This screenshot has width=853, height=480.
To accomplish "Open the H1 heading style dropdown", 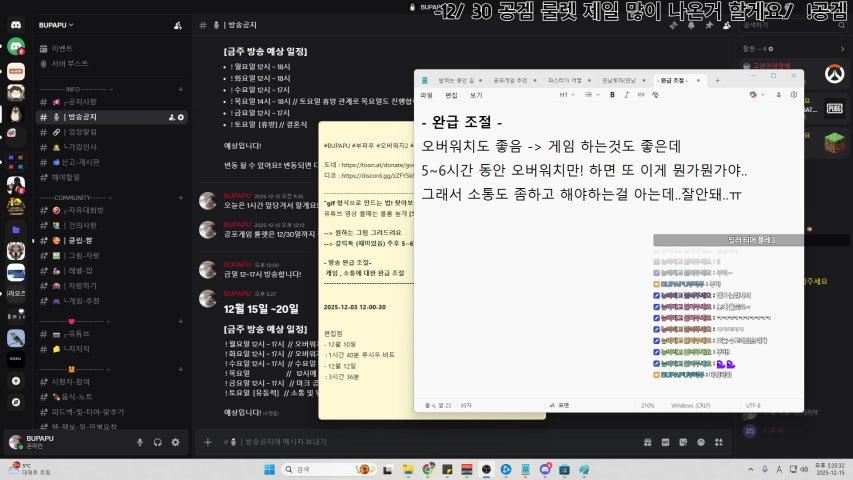I will tap(568, 95).
